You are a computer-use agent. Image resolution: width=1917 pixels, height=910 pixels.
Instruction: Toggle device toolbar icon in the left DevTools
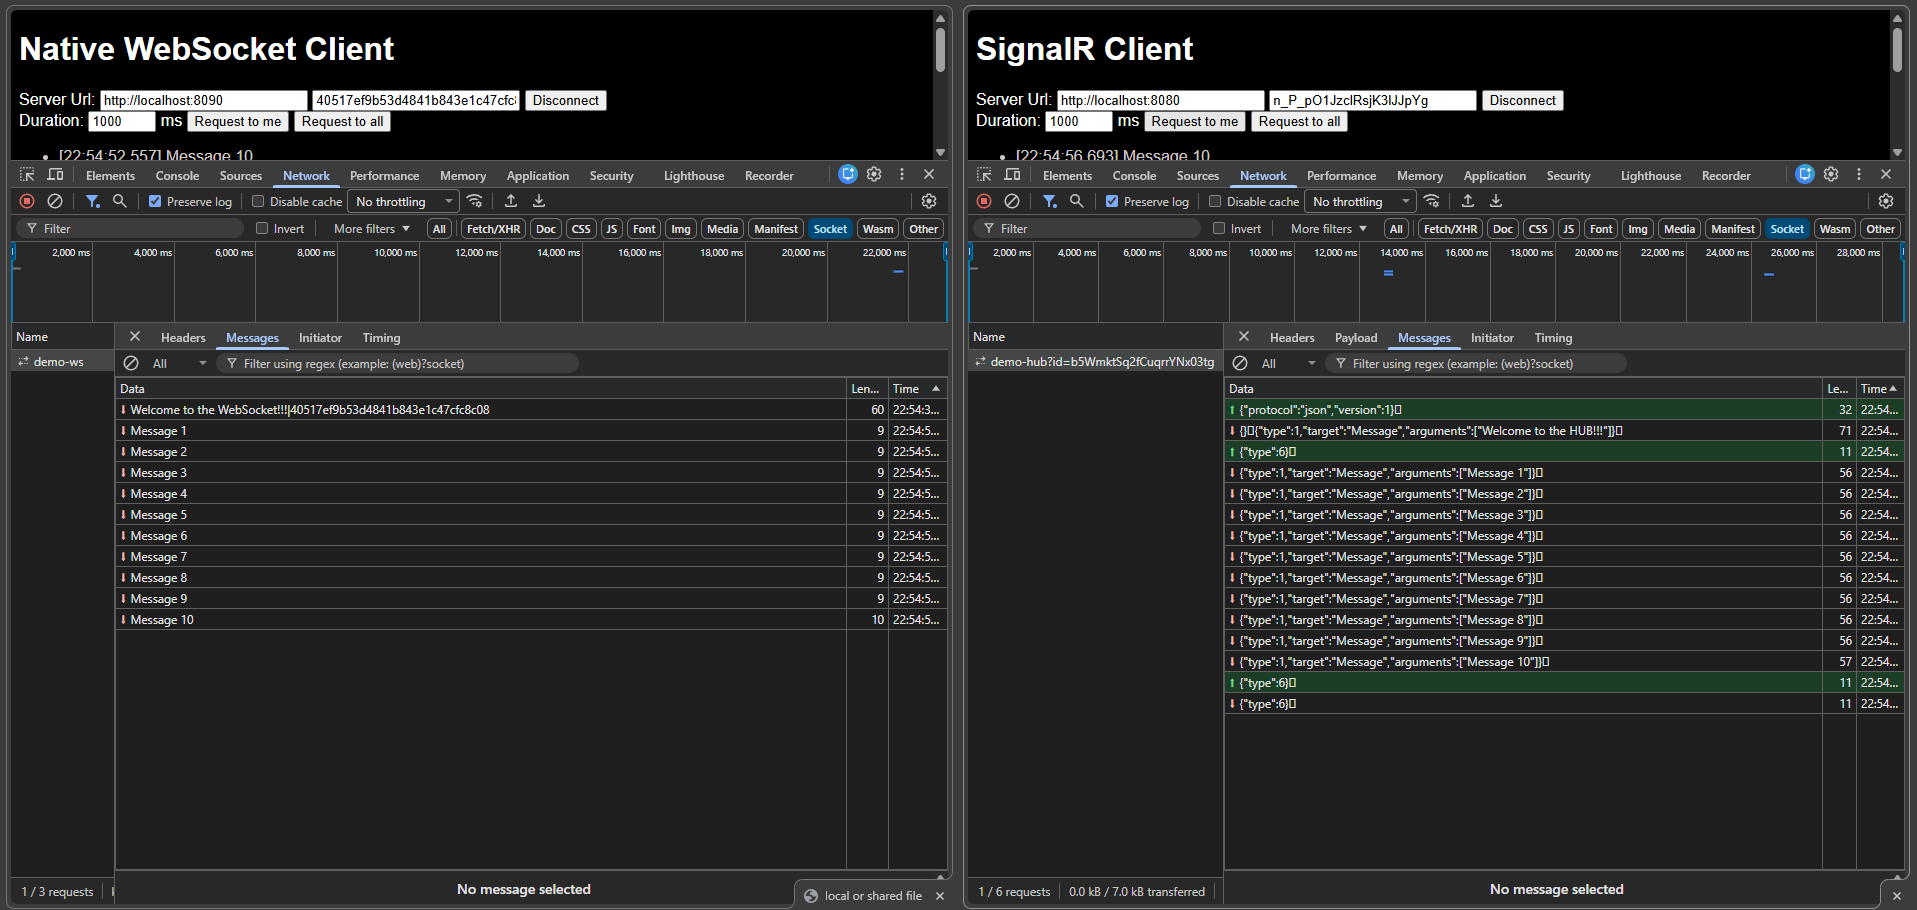pyautogui.click(x=55, y=175)
